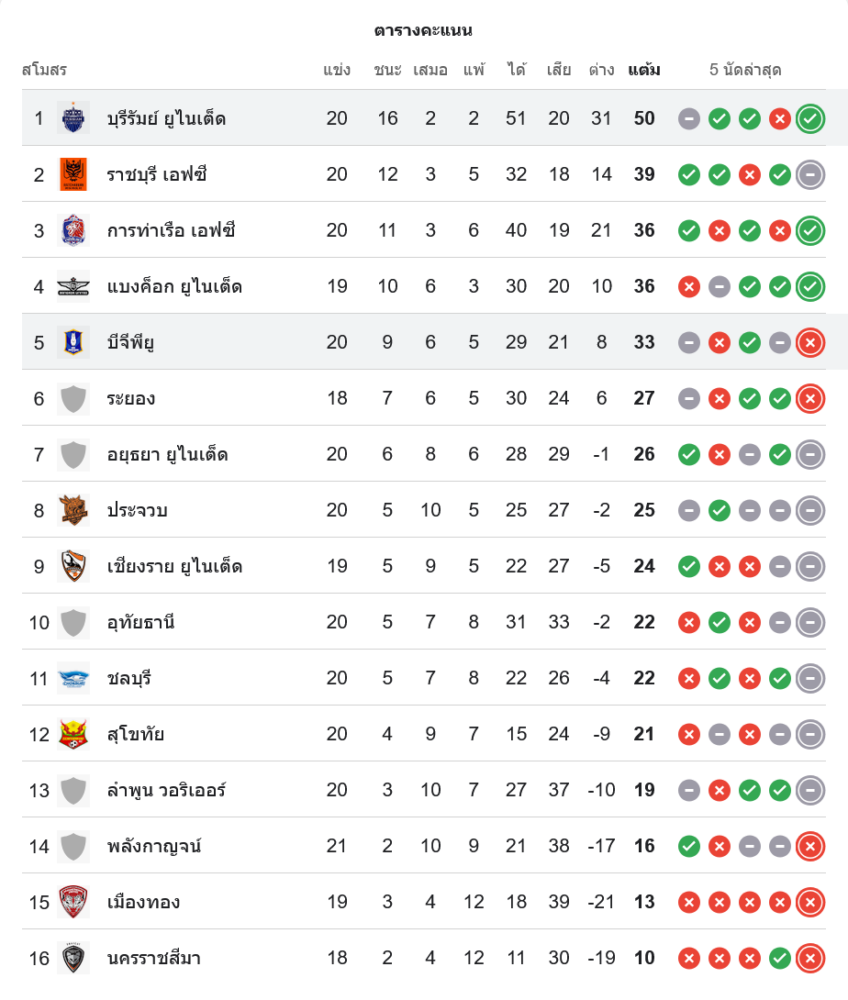Click the Sukhothai (สุโขทัย) club crest
Image resolution: width=848 pixels, height=1000 pixels.
[73, 735]
